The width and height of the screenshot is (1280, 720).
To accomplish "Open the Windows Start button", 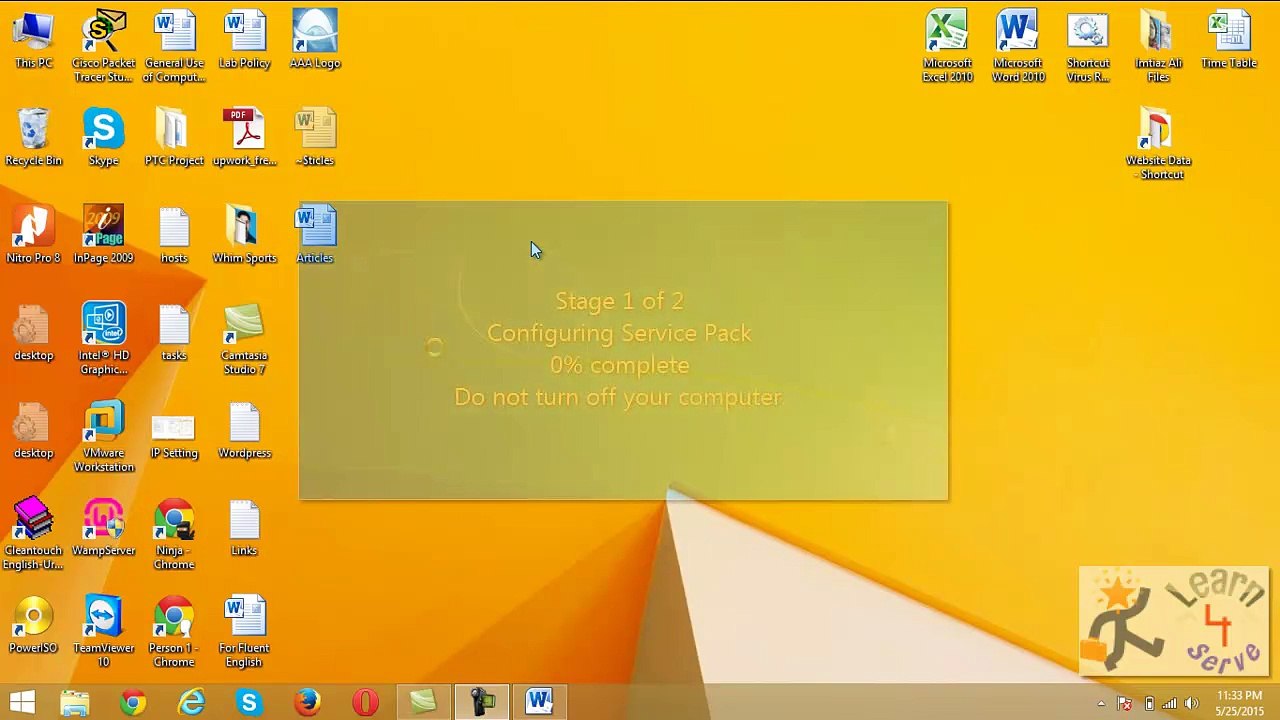I will 22,702.
